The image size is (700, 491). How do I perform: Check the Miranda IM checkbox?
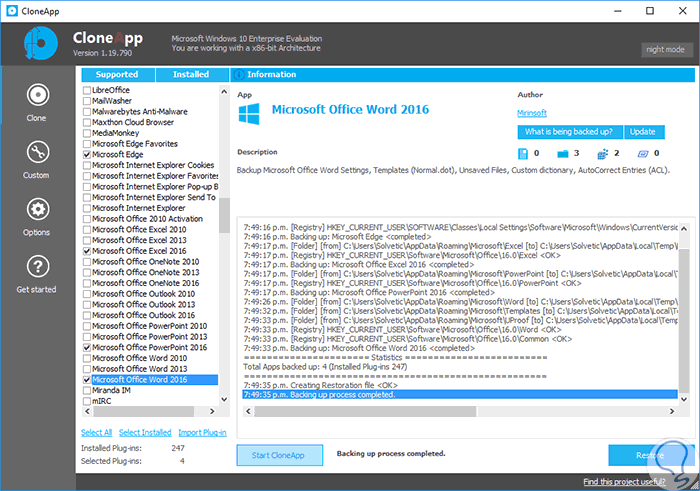(x=87, y=391)
